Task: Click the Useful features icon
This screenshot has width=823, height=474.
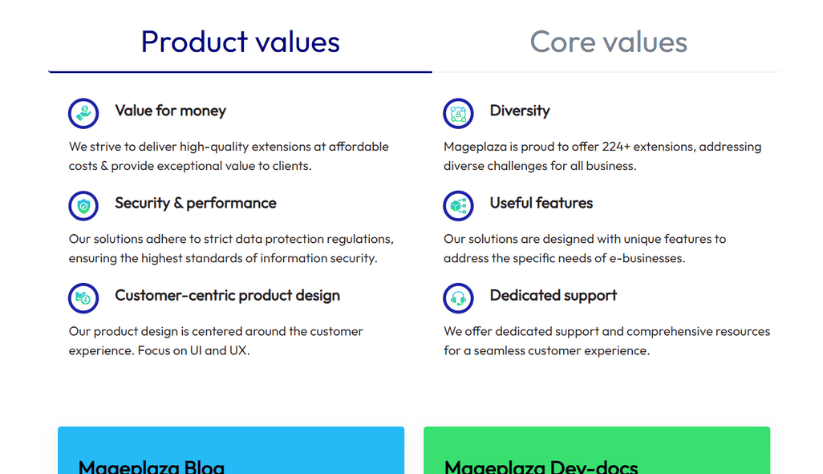Action: coord(458,206)
